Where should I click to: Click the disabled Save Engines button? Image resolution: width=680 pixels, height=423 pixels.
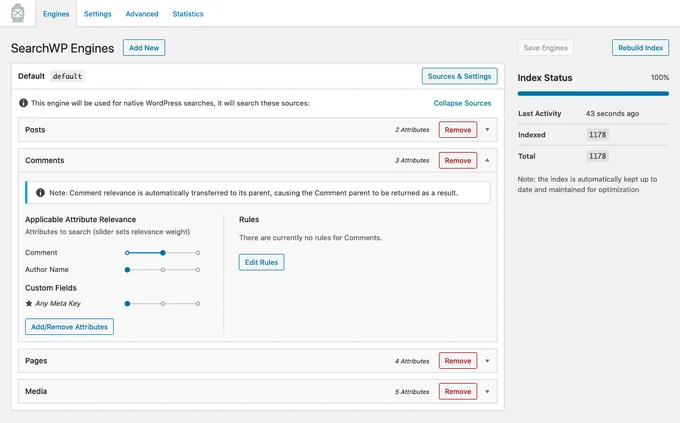(546, 48)
